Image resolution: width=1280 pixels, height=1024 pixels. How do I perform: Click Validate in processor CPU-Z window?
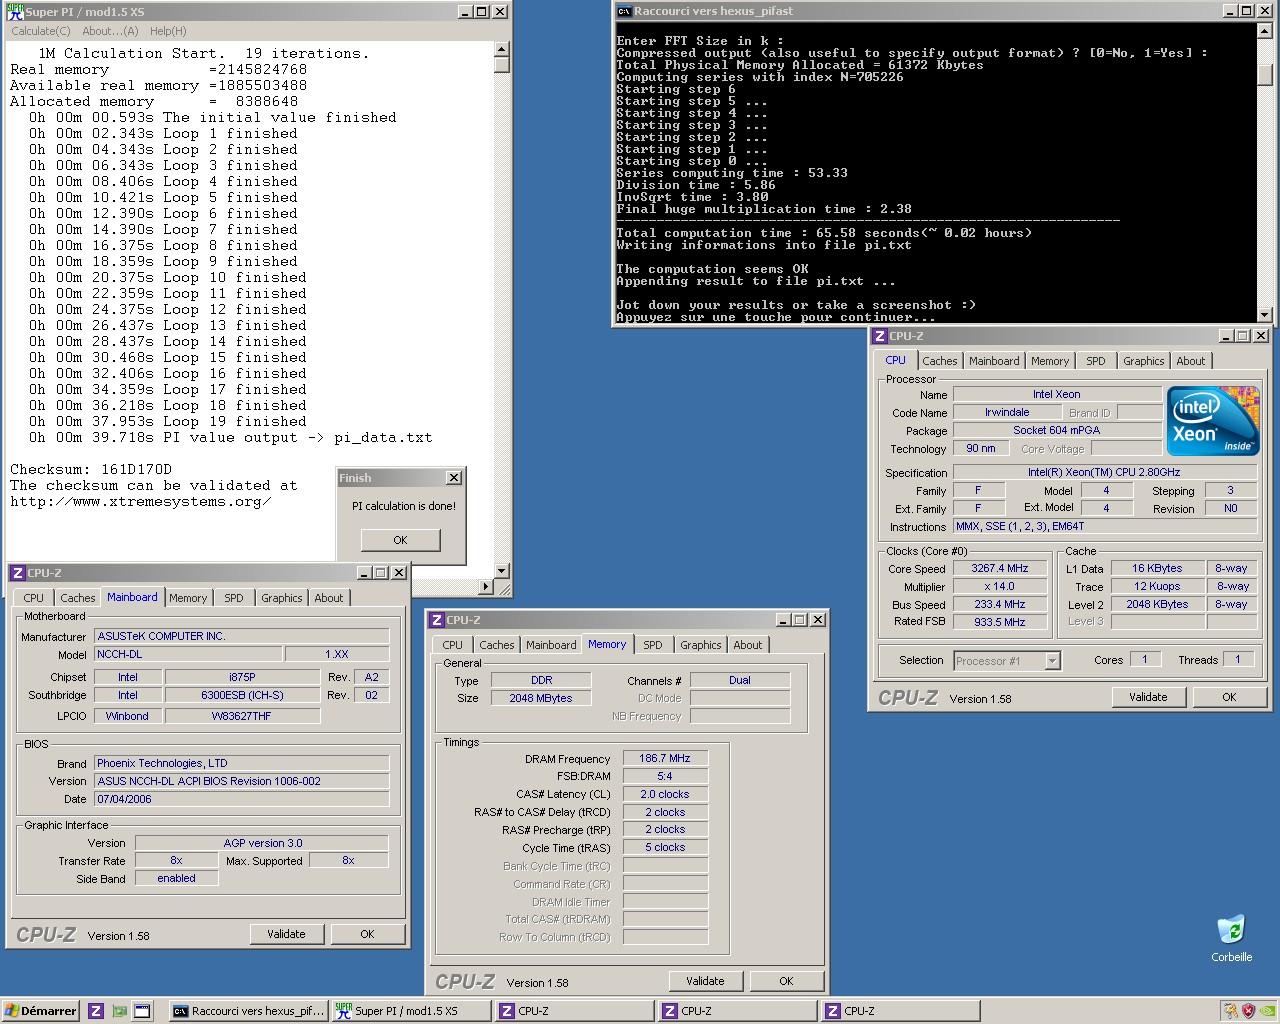click(1148, 697)
